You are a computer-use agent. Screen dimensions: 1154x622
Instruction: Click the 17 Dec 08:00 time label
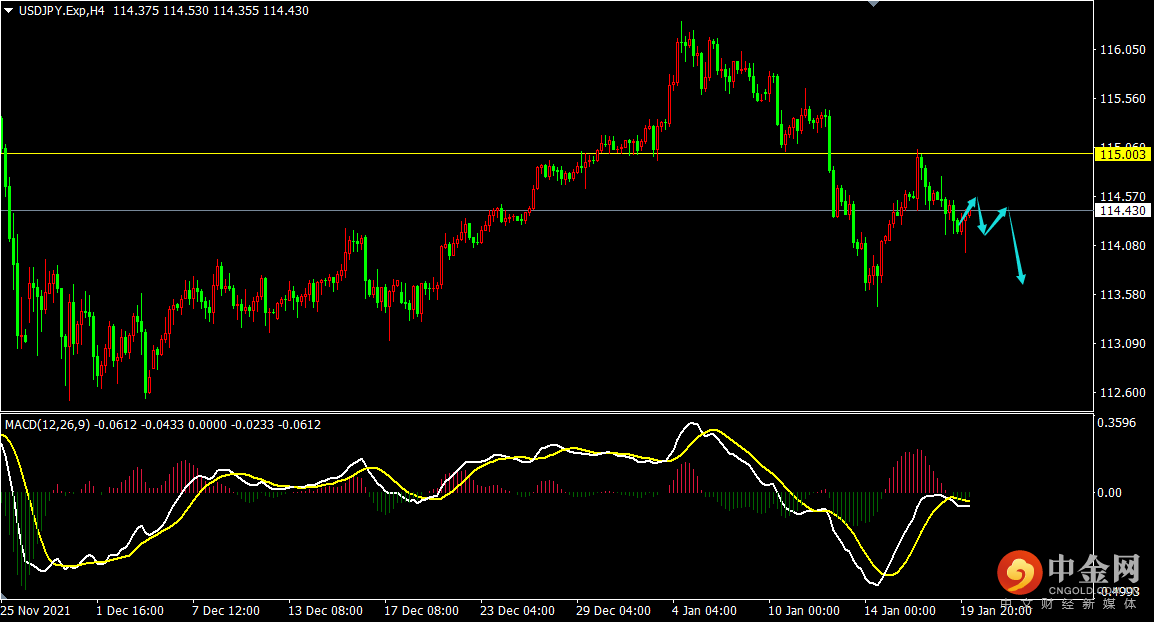421,610
